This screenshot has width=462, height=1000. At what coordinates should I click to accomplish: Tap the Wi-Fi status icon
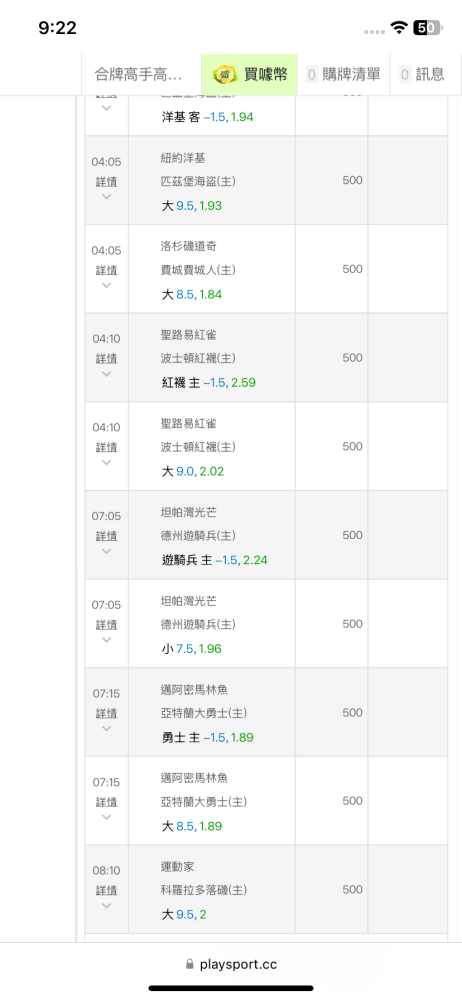pyautogui.click(x=399, y=27)
